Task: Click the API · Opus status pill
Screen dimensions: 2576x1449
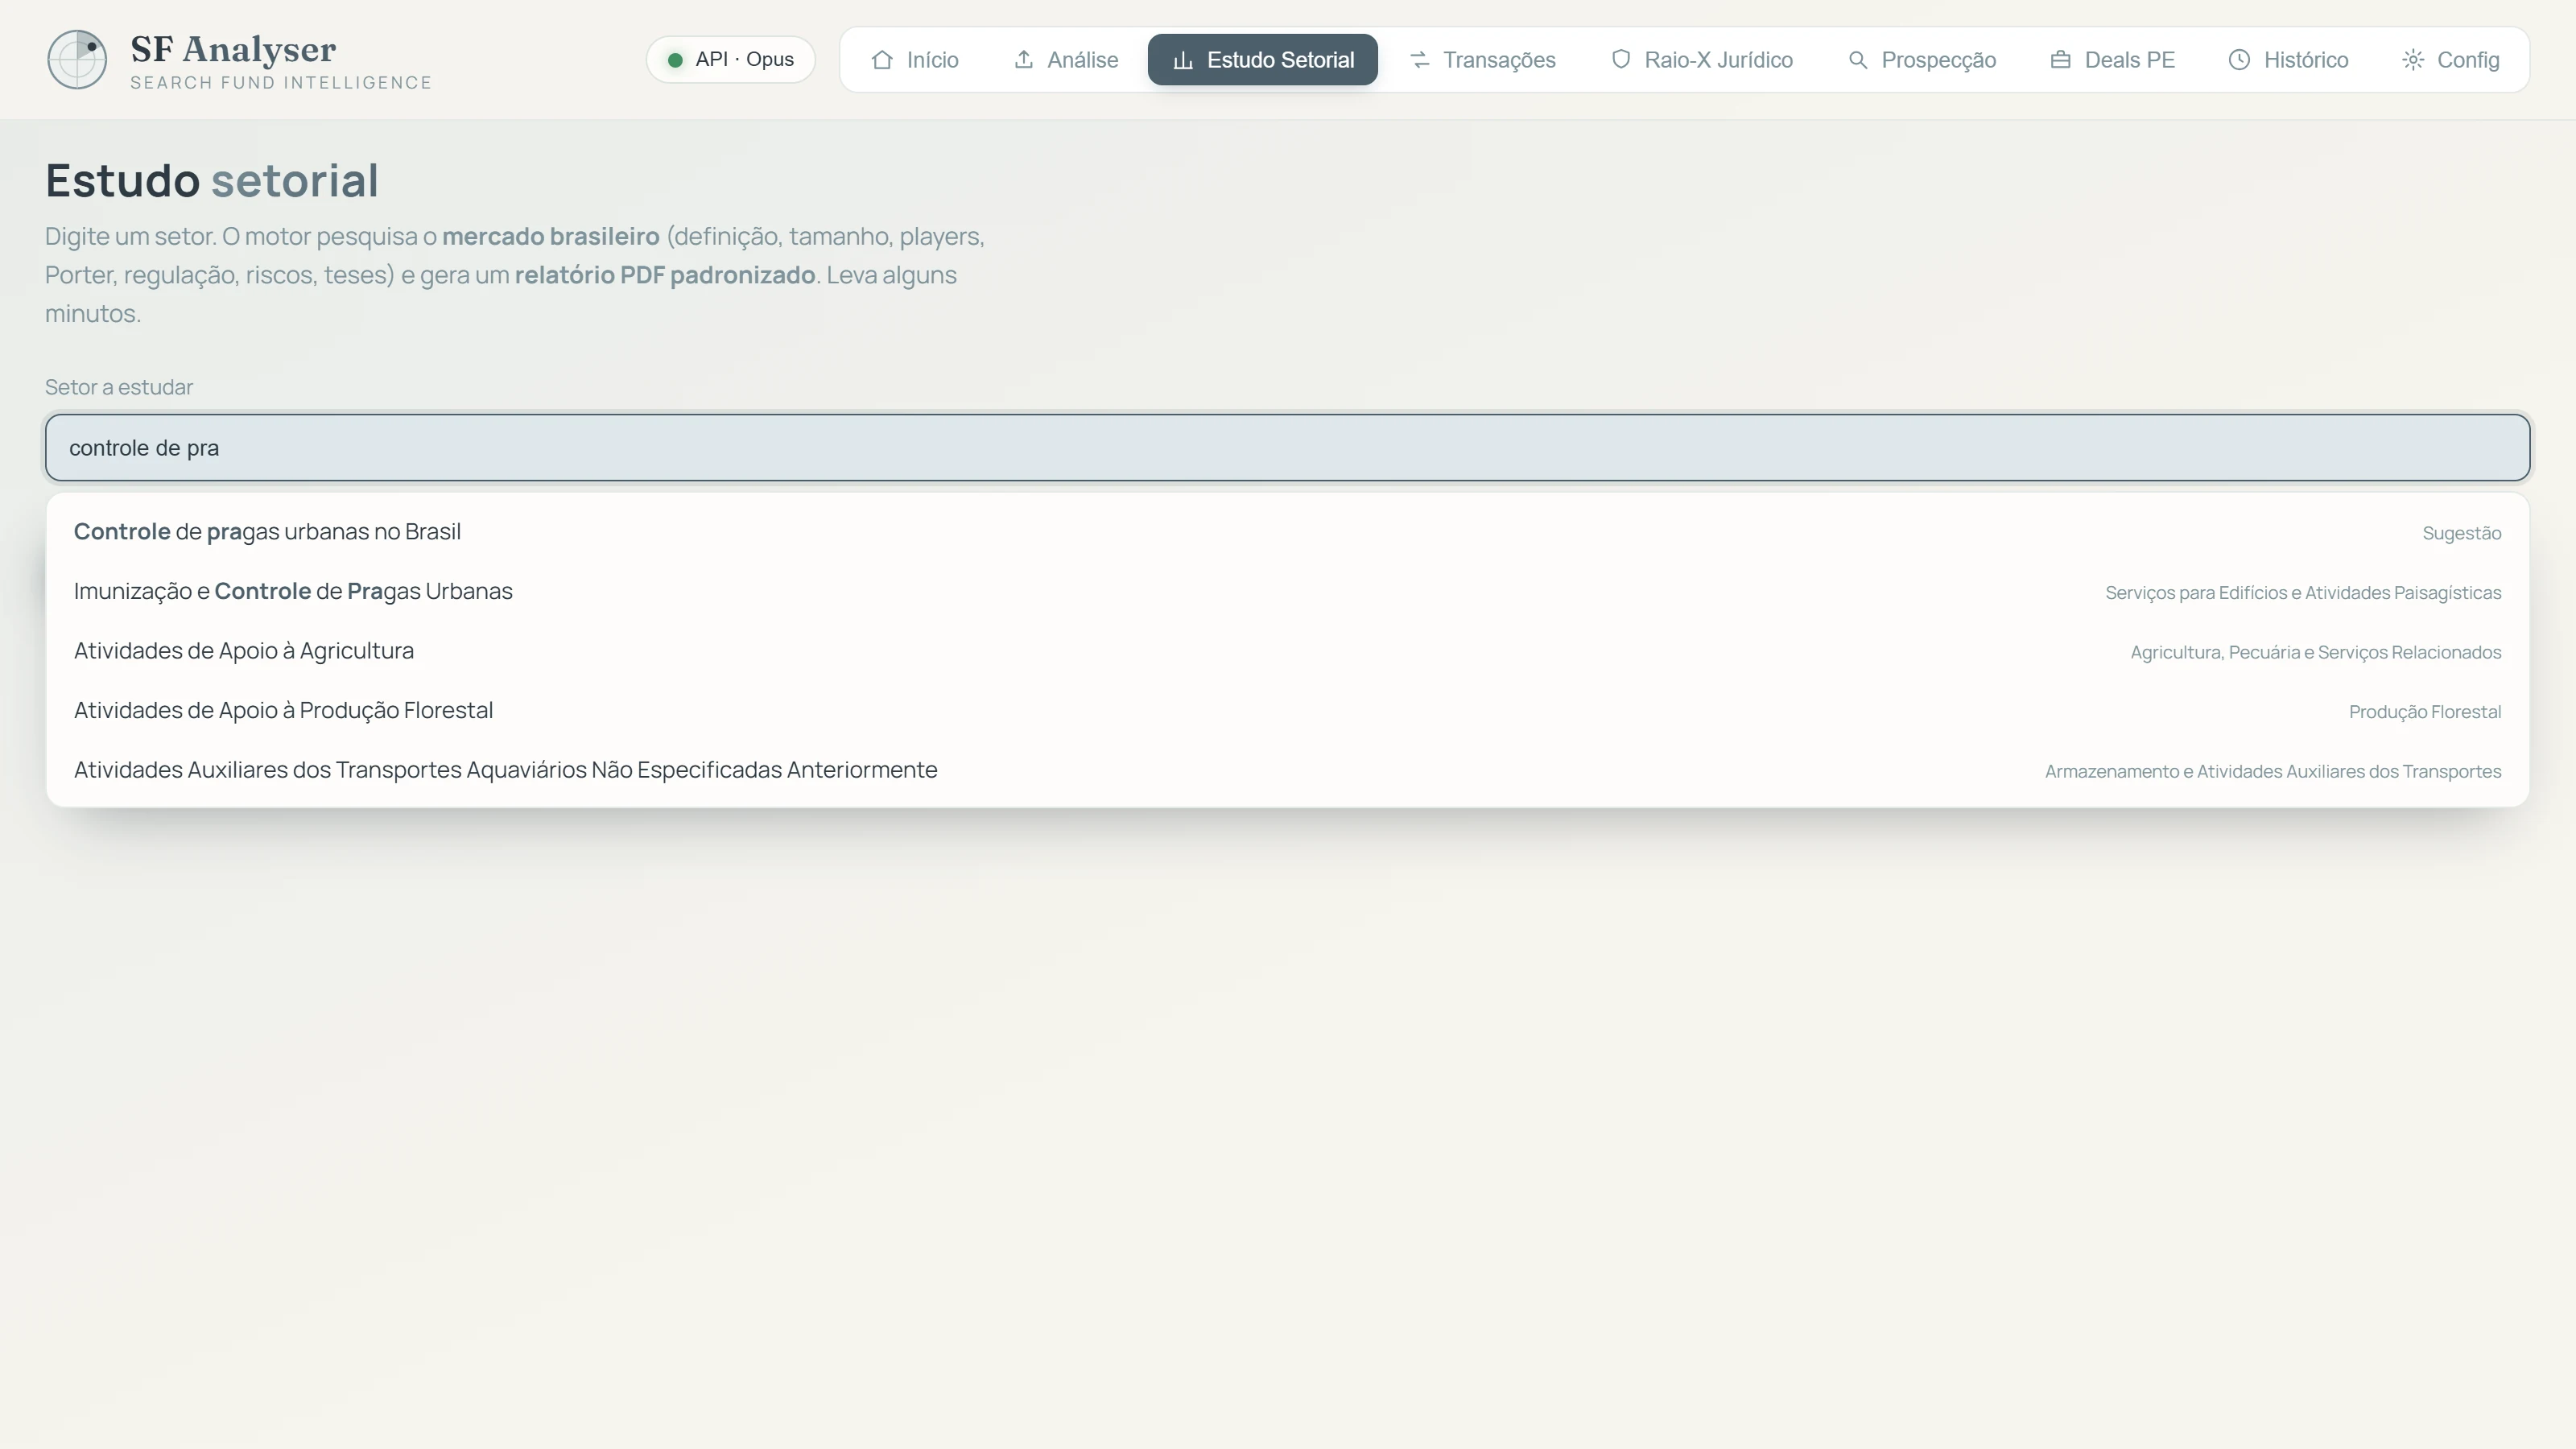Action: [730, 60]
